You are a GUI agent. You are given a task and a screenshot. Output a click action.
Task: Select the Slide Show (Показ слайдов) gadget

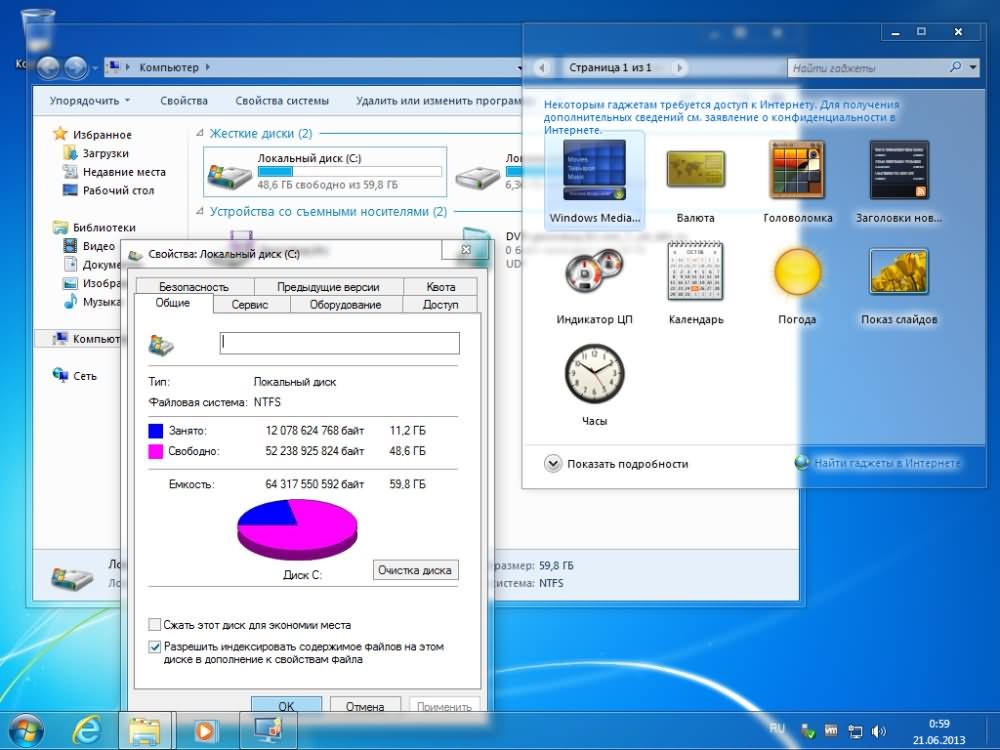coord(899,272)
